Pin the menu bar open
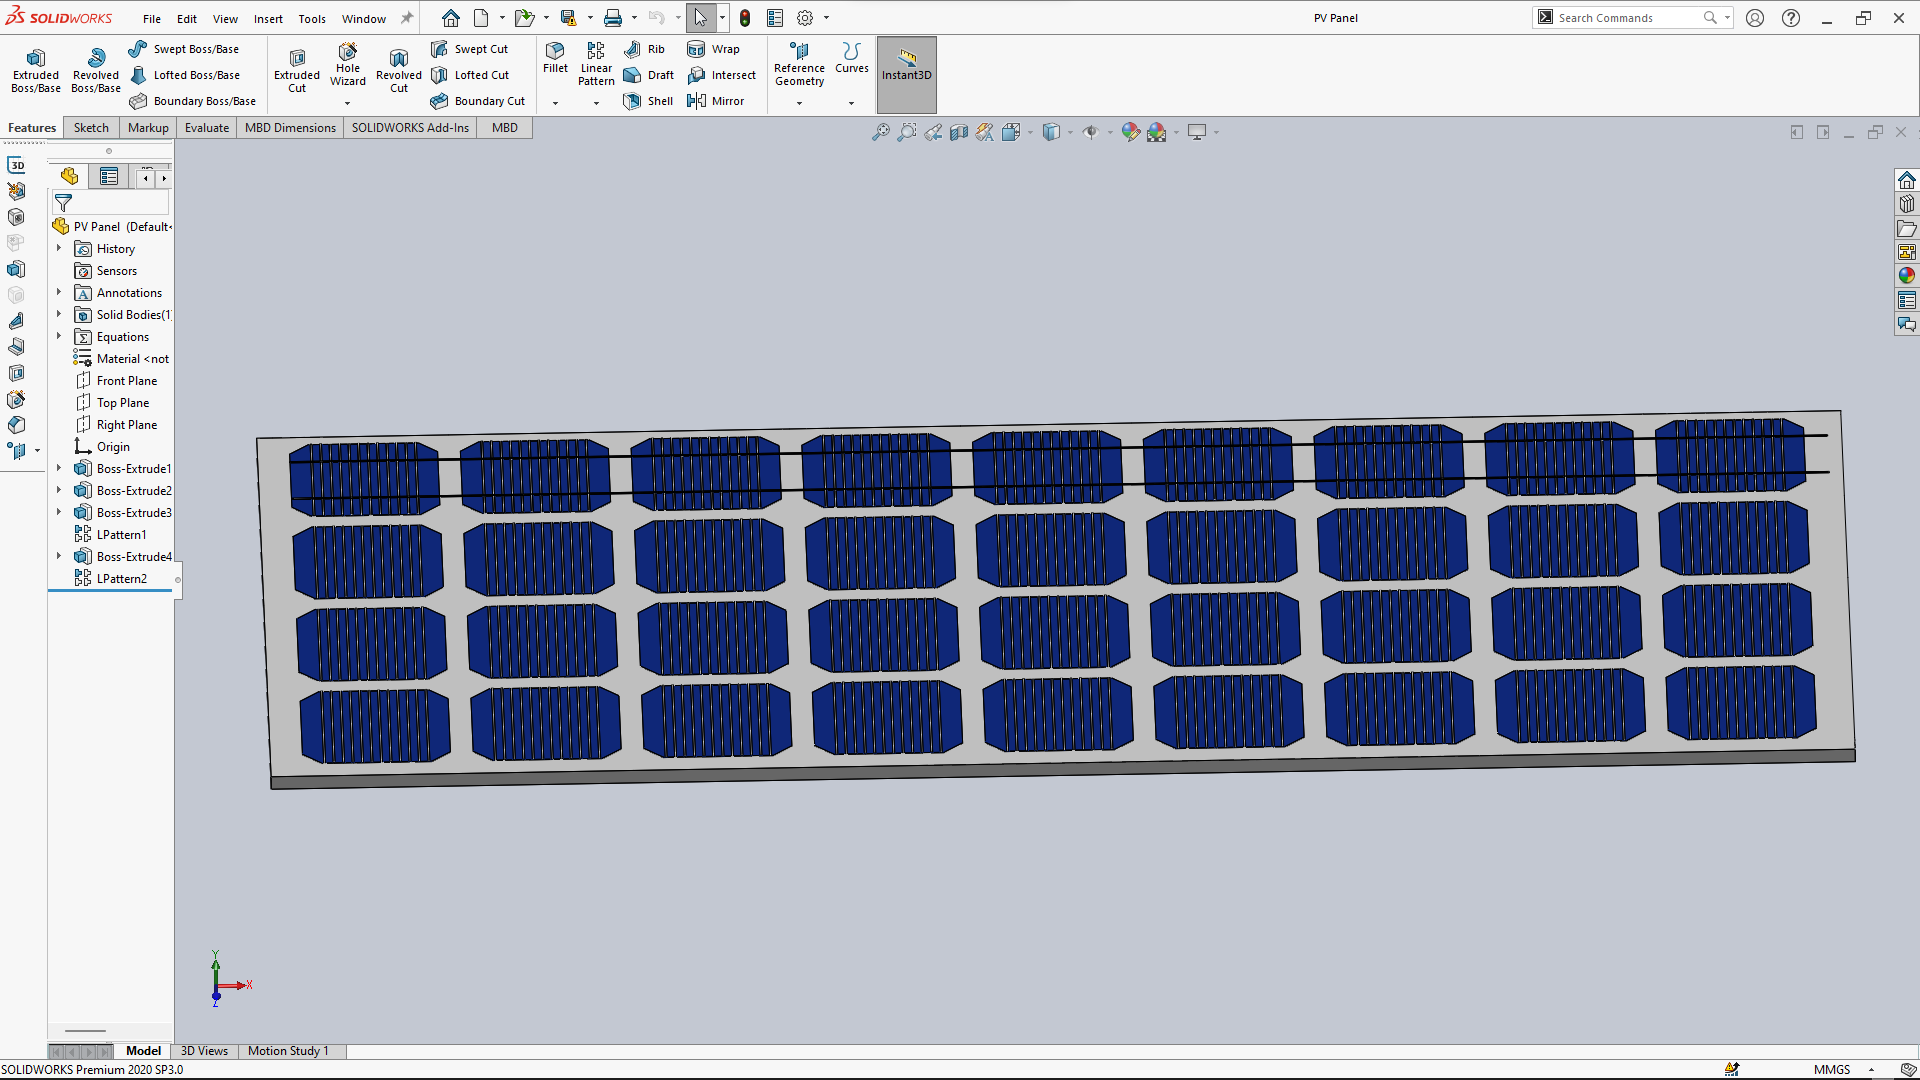Viewport: 1920px width, 1080px height. (407, 18)
